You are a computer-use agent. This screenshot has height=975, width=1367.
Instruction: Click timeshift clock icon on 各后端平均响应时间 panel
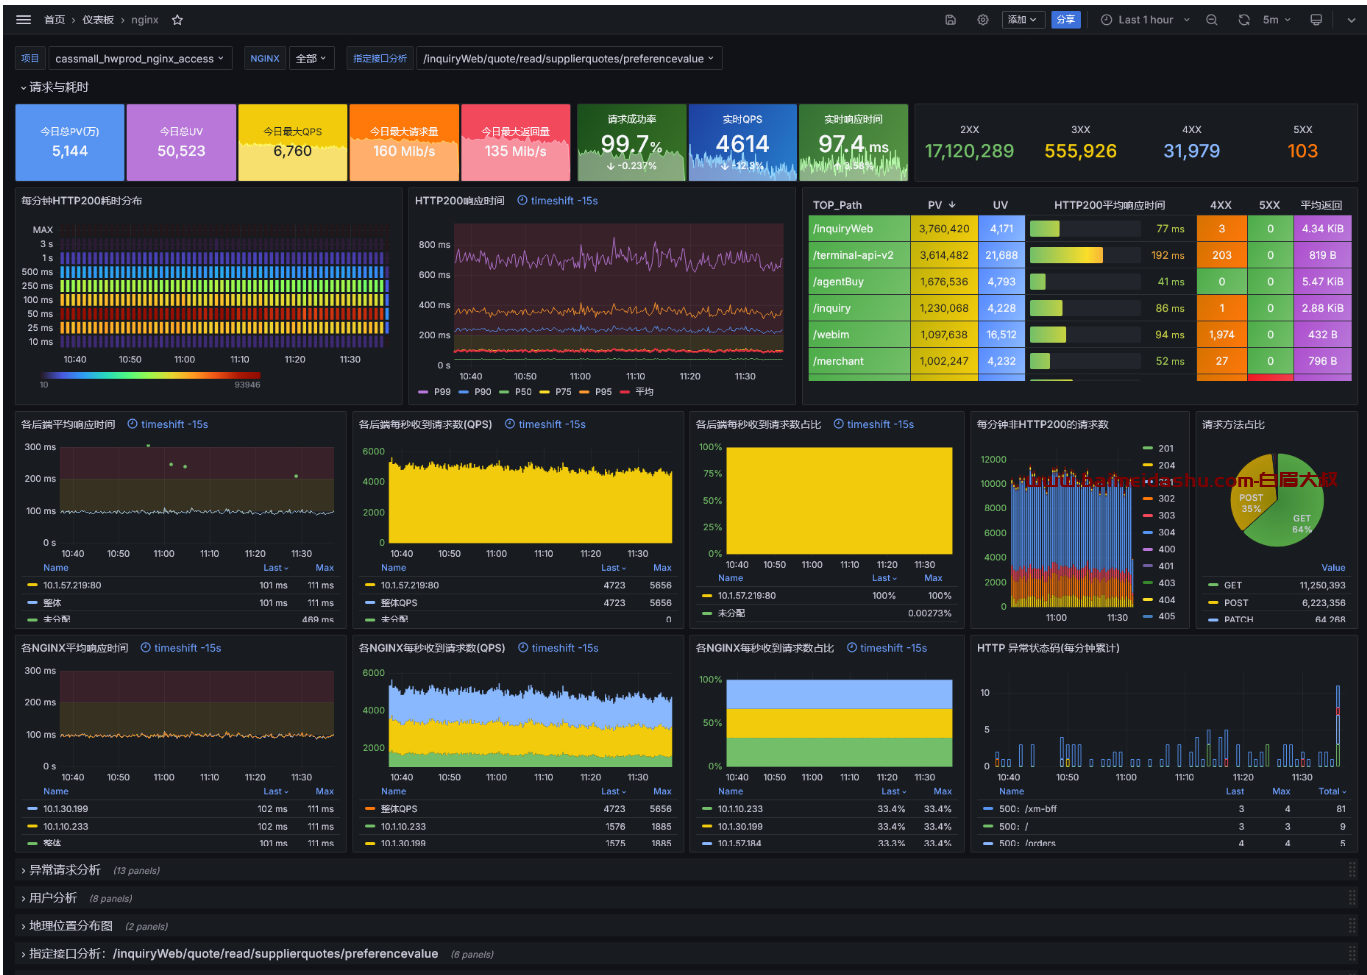(132, 425)
